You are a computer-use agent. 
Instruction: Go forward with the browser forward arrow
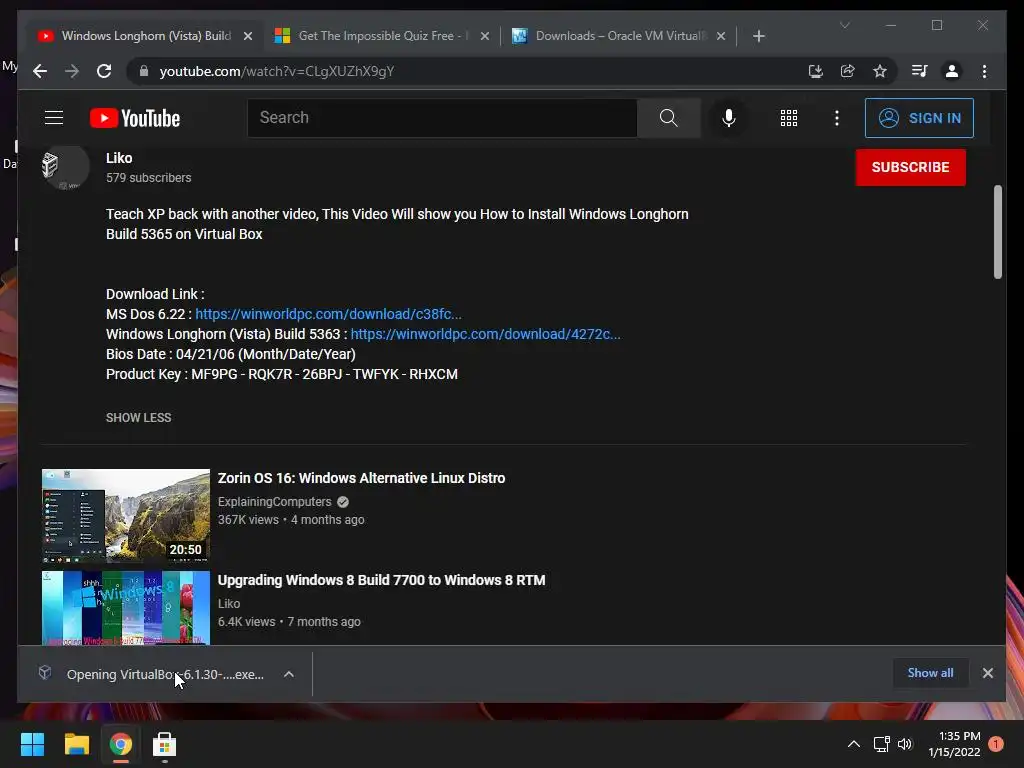[x=72, y=71]
